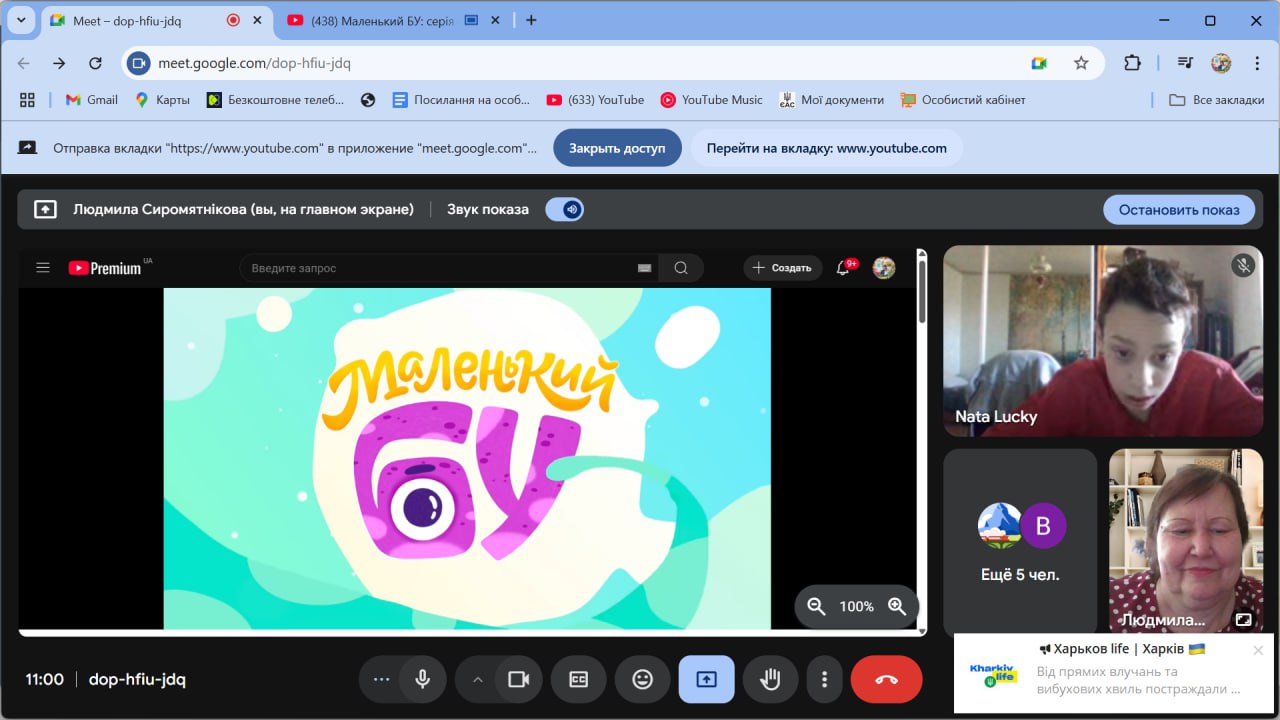Select Nata Lucky's video tile
Image resolution: width=1280 pixels, height=720 pixels.
click(x=1103, y=341)
